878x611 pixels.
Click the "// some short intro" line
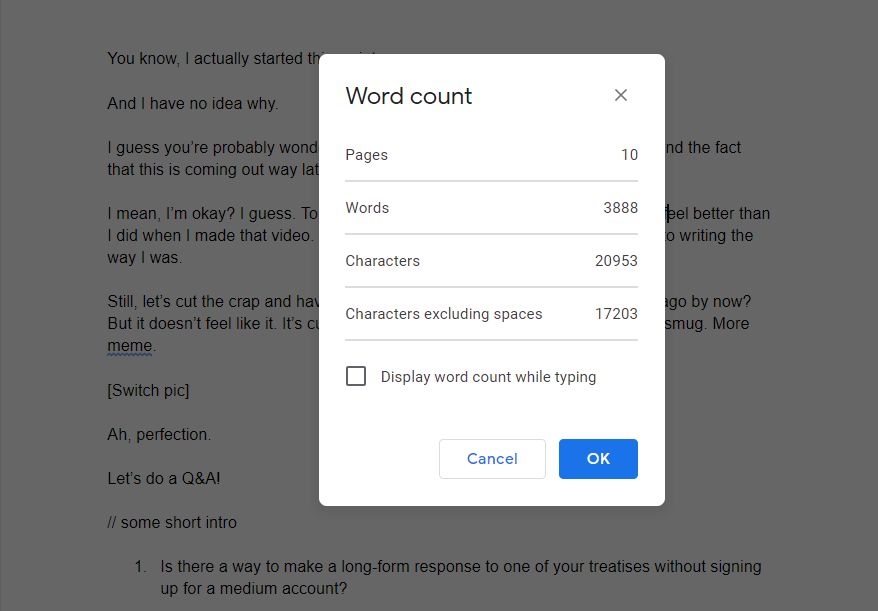(172, 523)
